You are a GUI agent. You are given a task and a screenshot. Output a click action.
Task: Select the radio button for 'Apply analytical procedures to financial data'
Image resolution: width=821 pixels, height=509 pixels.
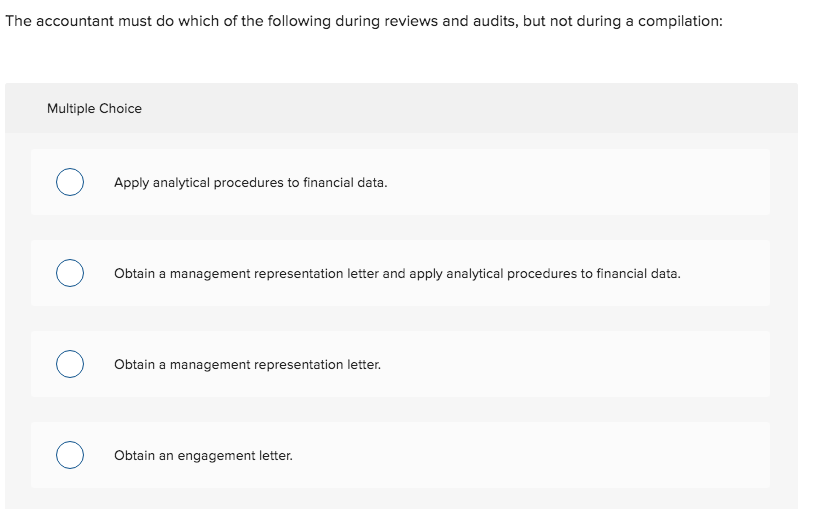[x=70, y=182]
